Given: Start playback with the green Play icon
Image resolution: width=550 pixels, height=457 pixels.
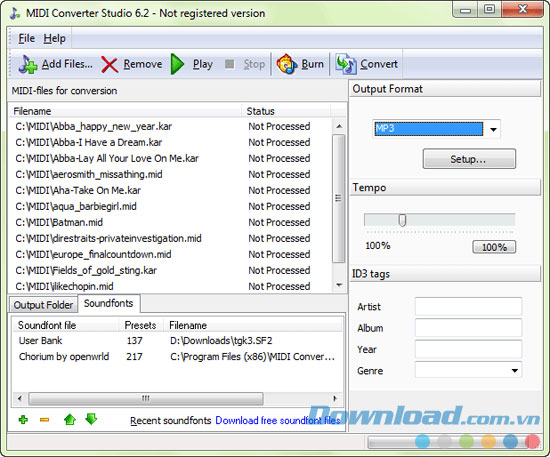Looking at the screenshot, I should point(177,64).
